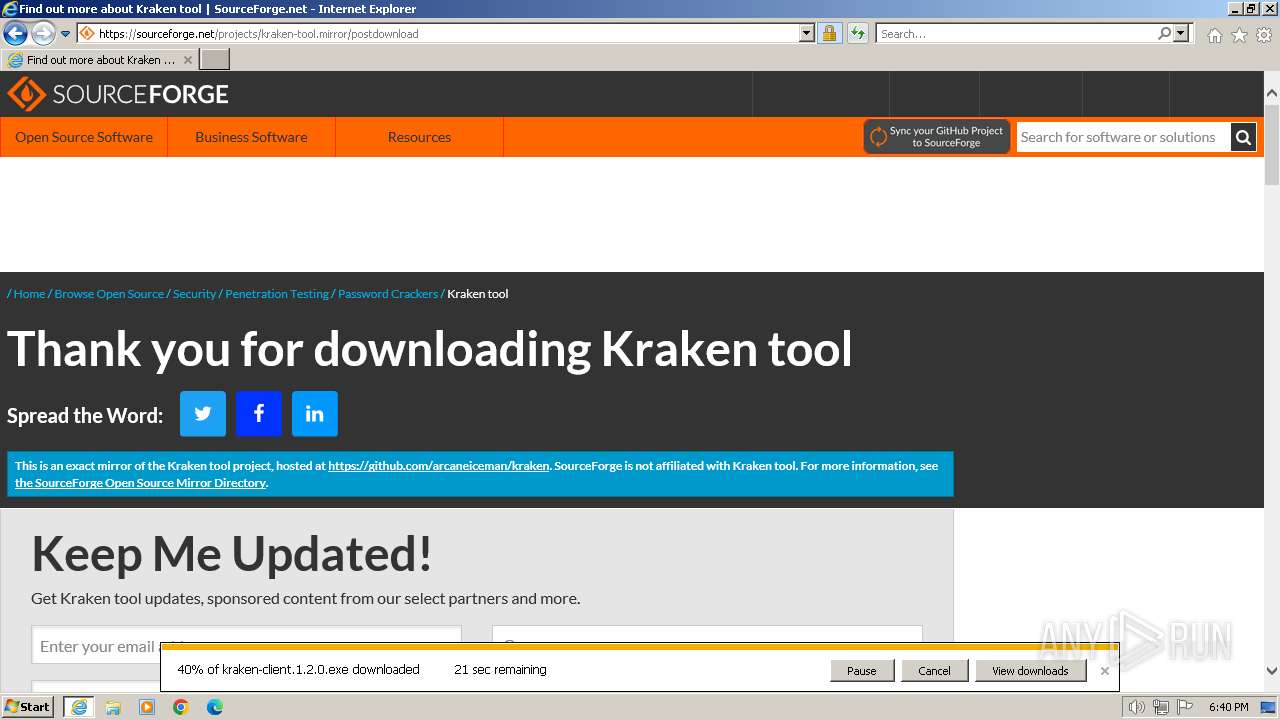Click the browser Back button
The height and width of the screenshot is (720, 1280).
15,33
